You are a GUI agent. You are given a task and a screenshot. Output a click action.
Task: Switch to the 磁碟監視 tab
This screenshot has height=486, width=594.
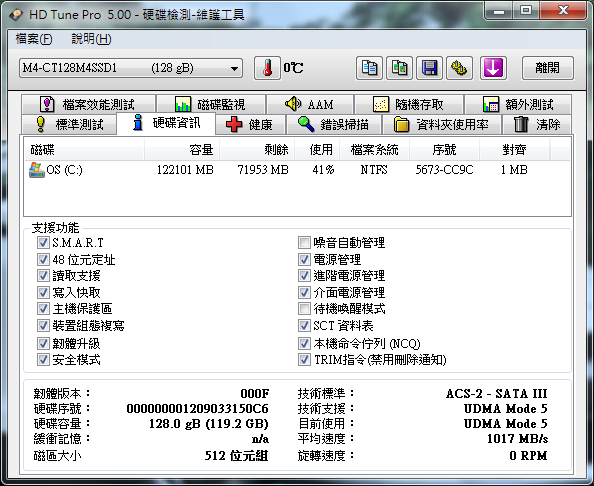coord(211,104)
